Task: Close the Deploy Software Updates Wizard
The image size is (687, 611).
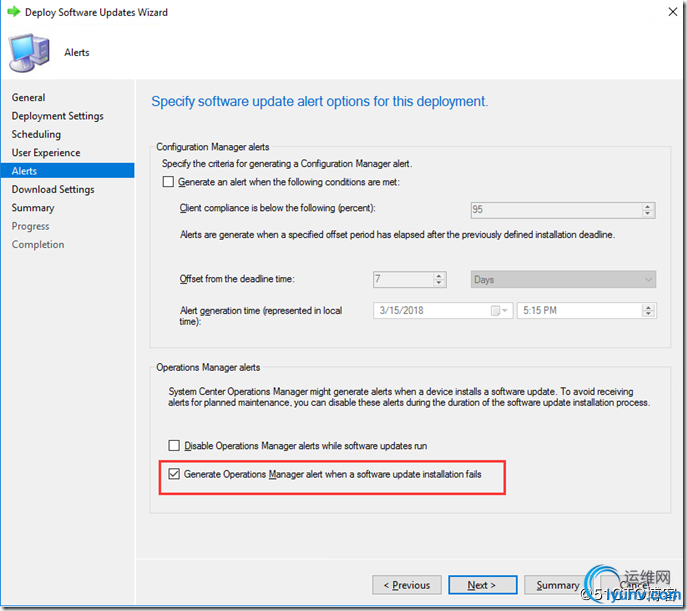Action: [673, 12]
